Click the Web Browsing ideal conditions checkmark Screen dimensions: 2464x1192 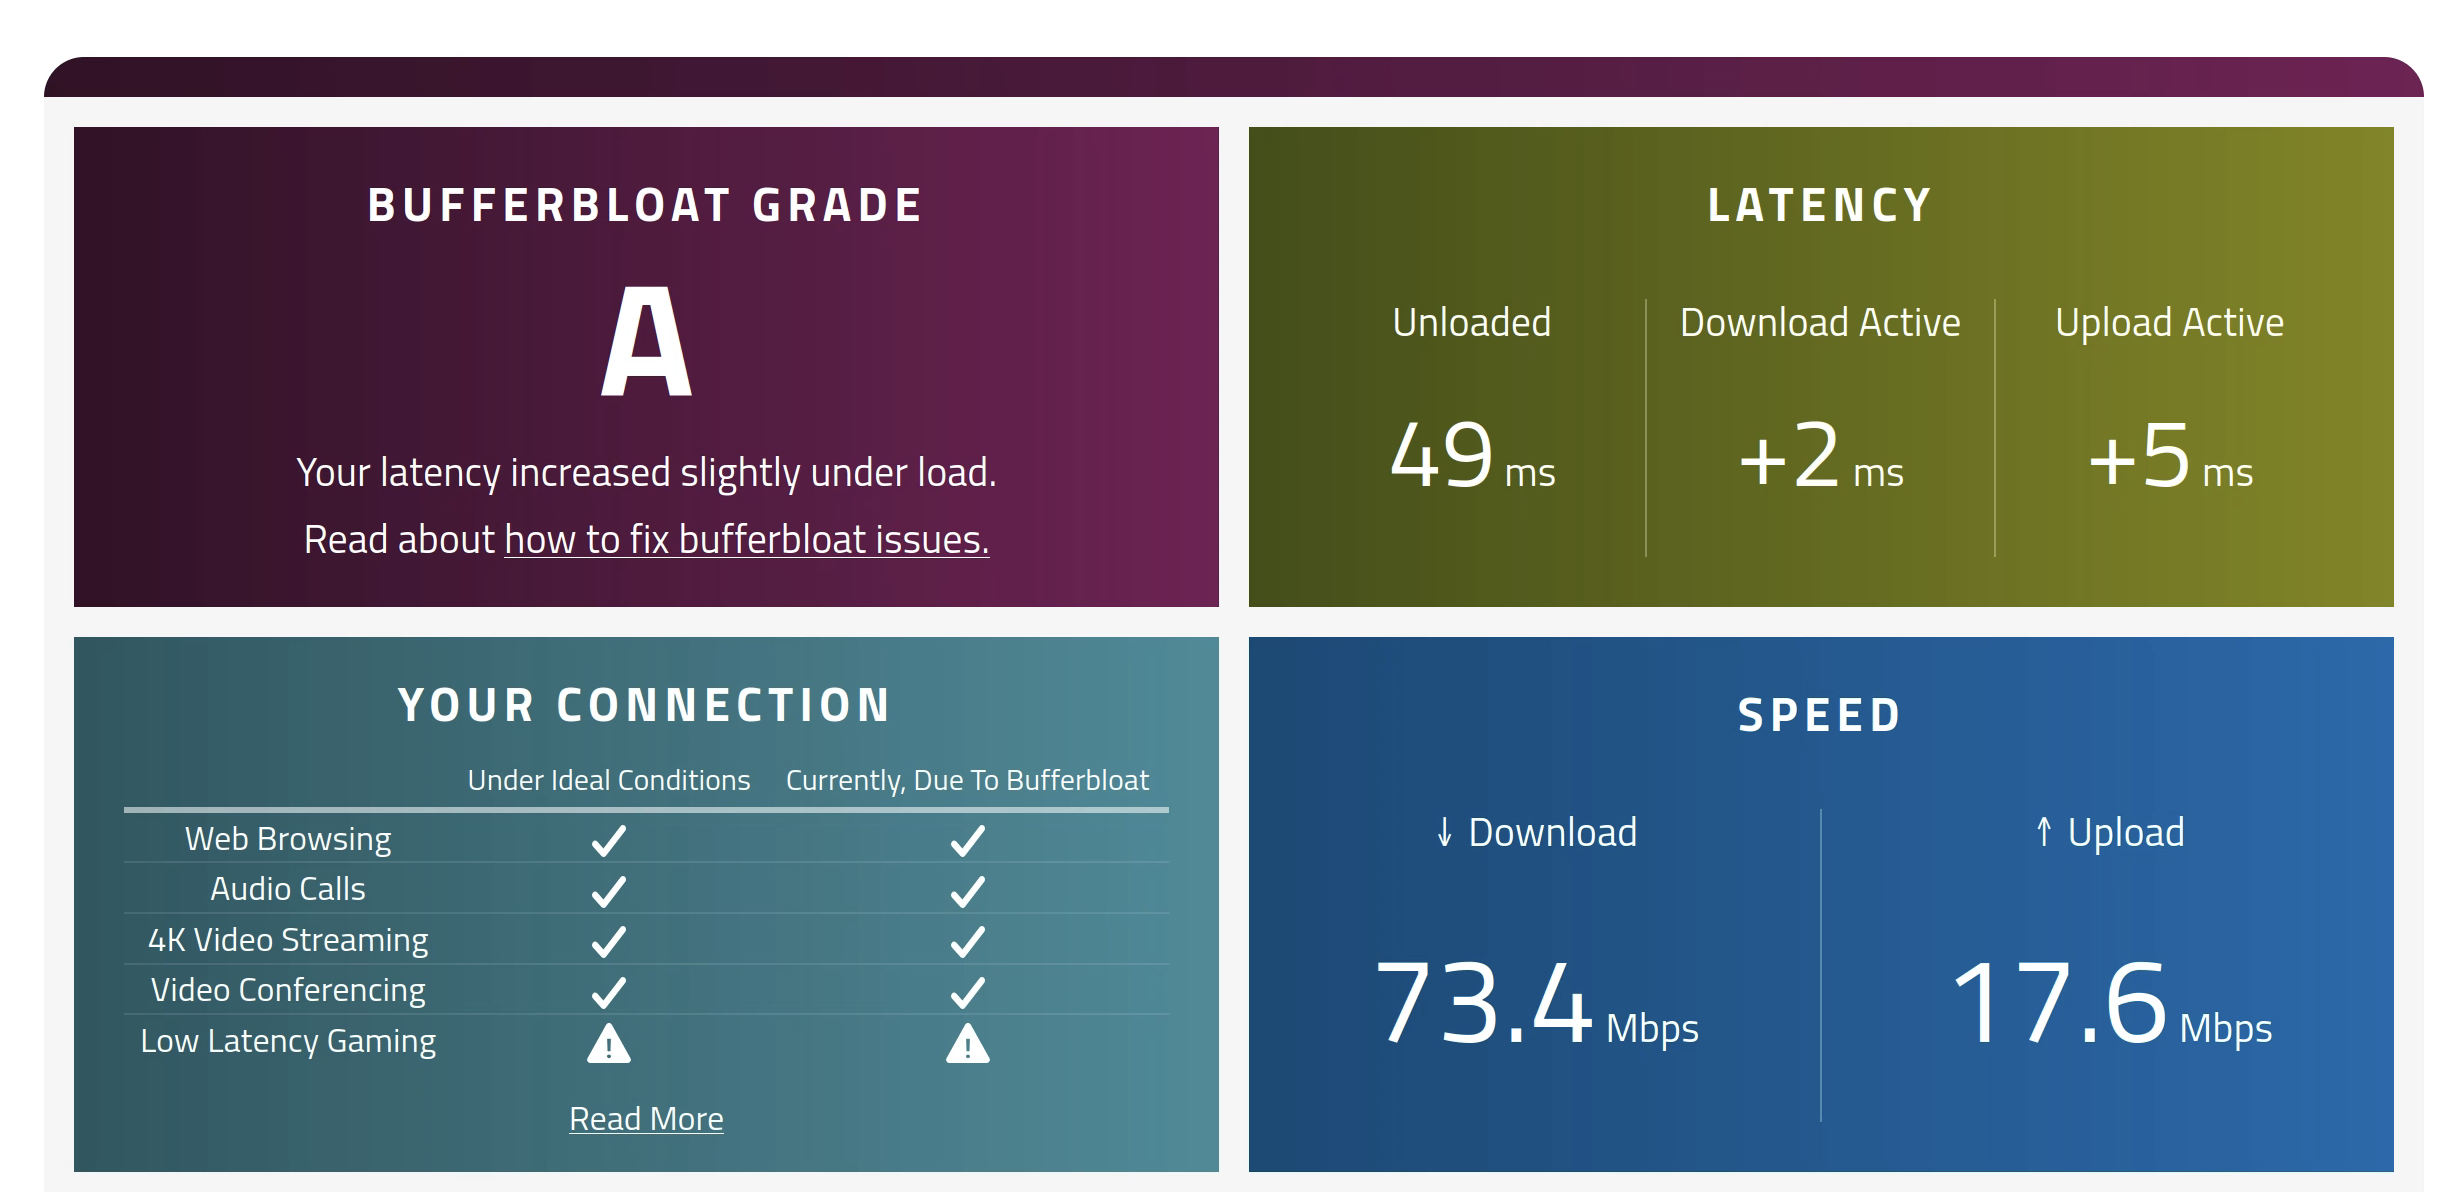coord(609,840)
